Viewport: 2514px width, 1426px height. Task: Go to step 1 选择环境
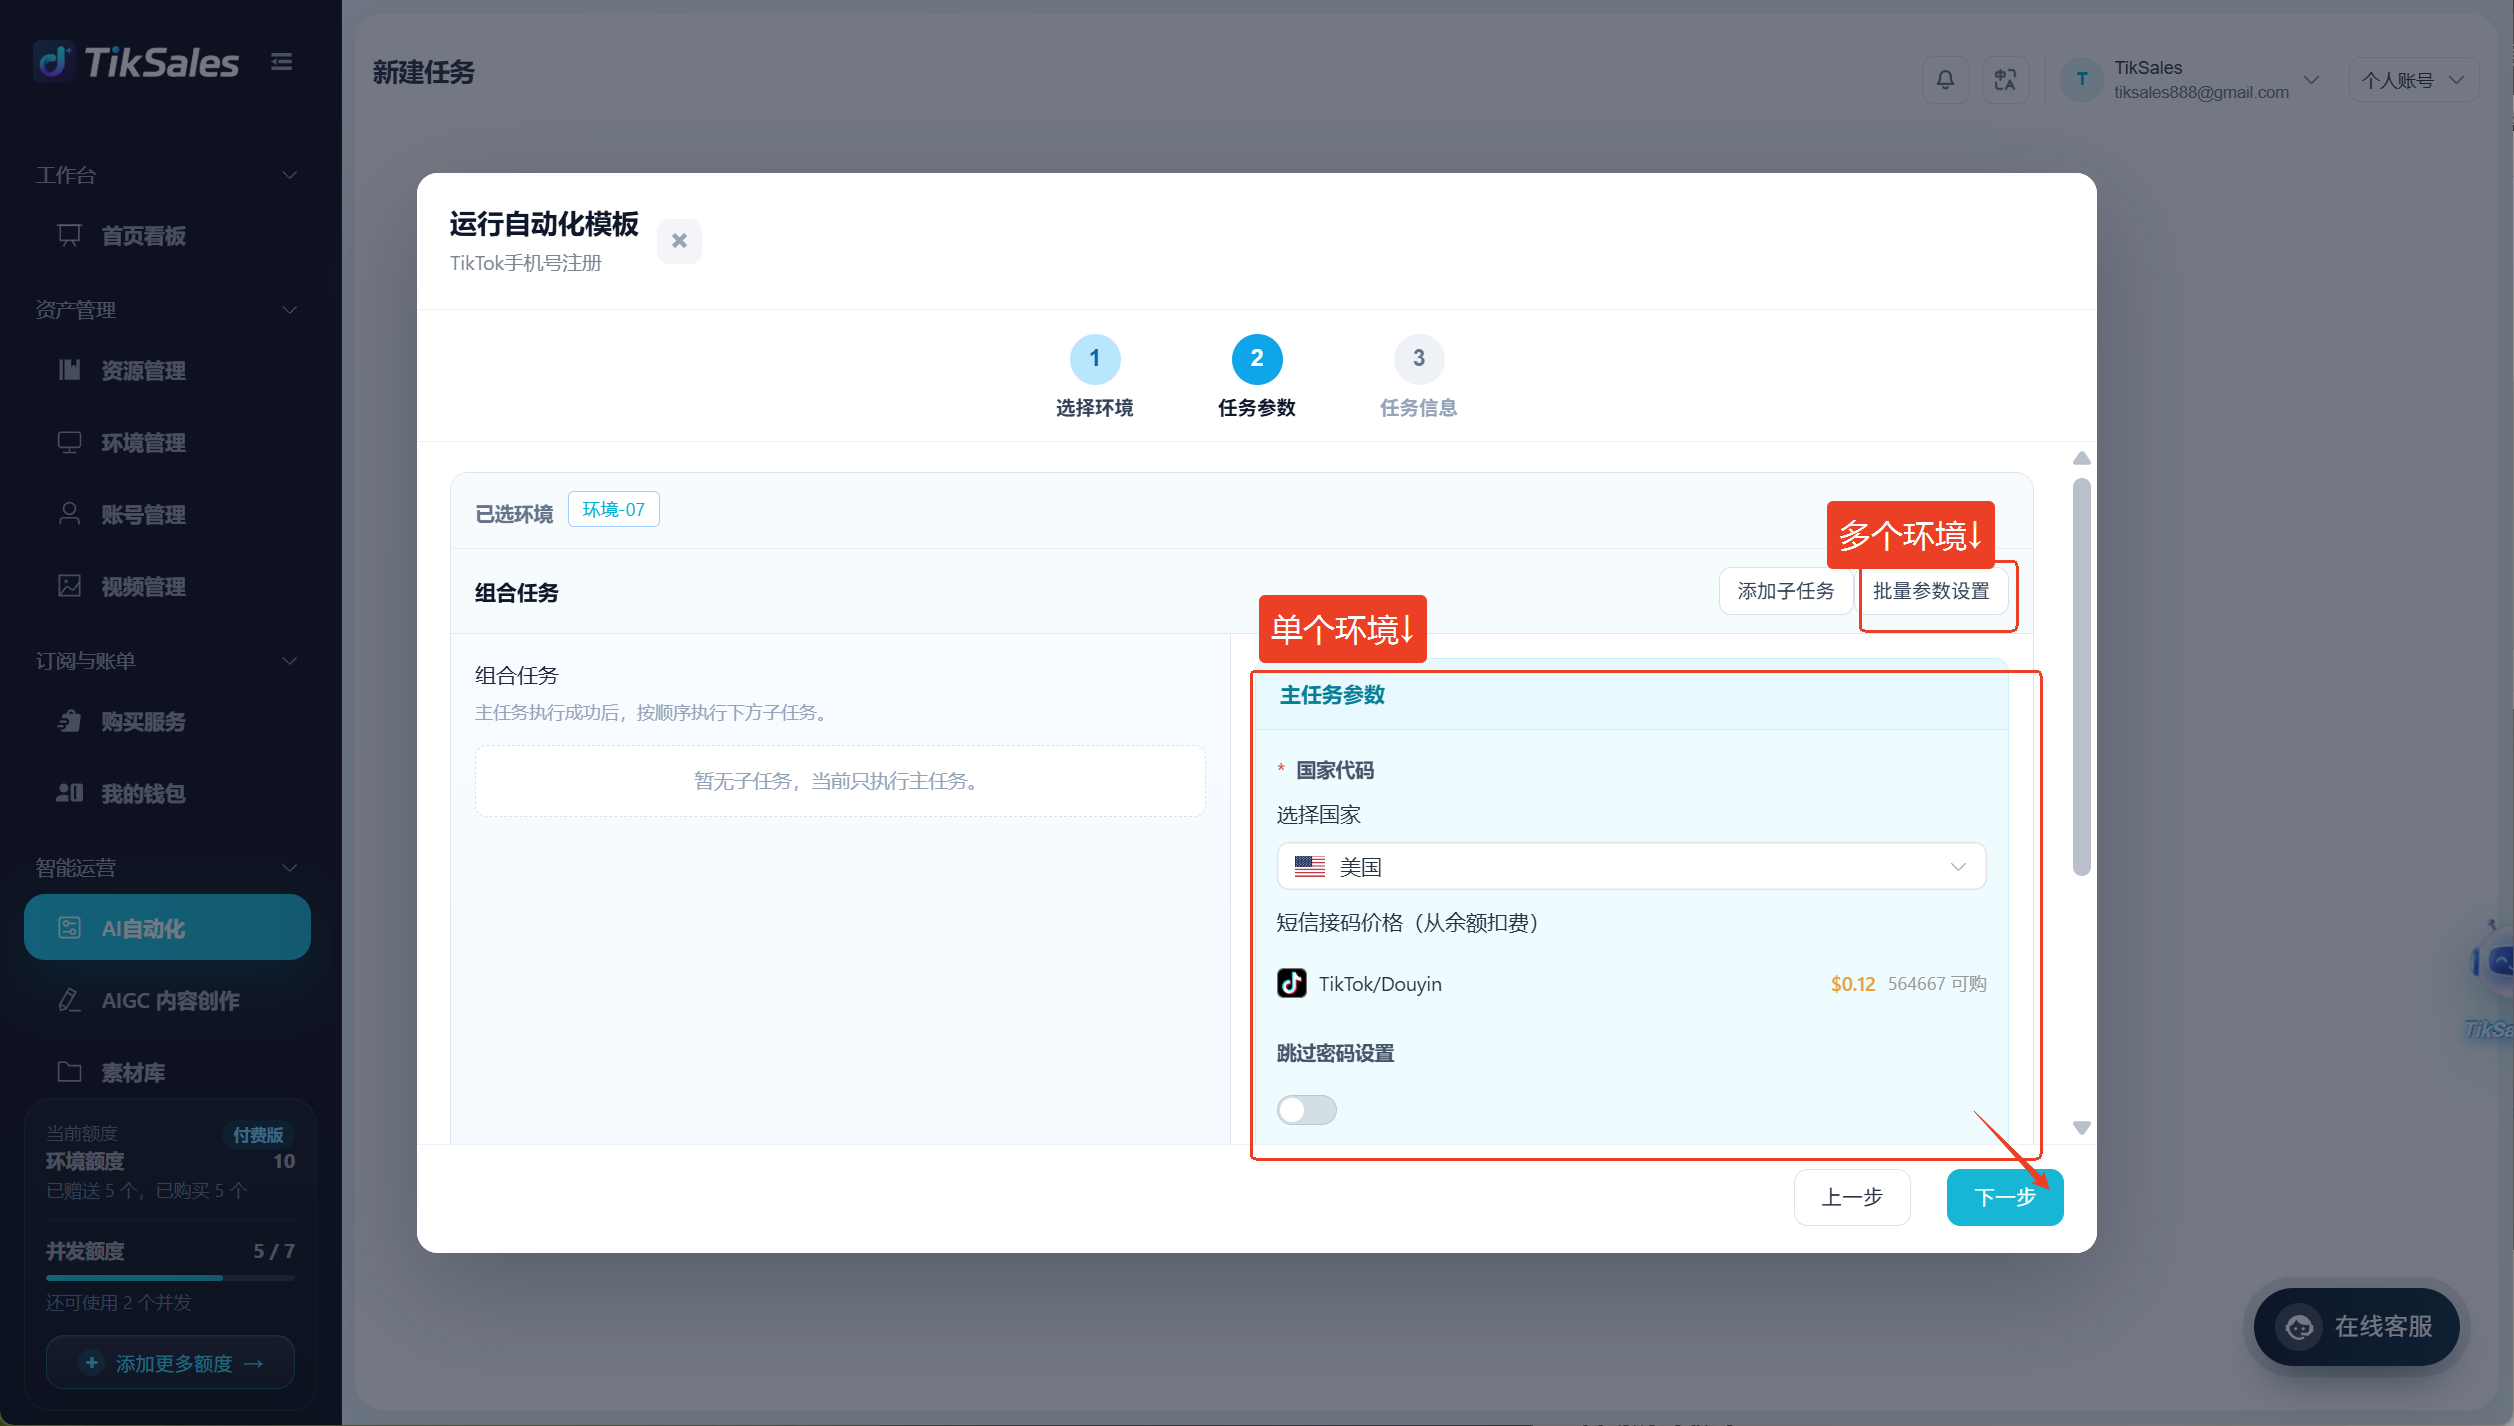click(x=1095, y=376)
